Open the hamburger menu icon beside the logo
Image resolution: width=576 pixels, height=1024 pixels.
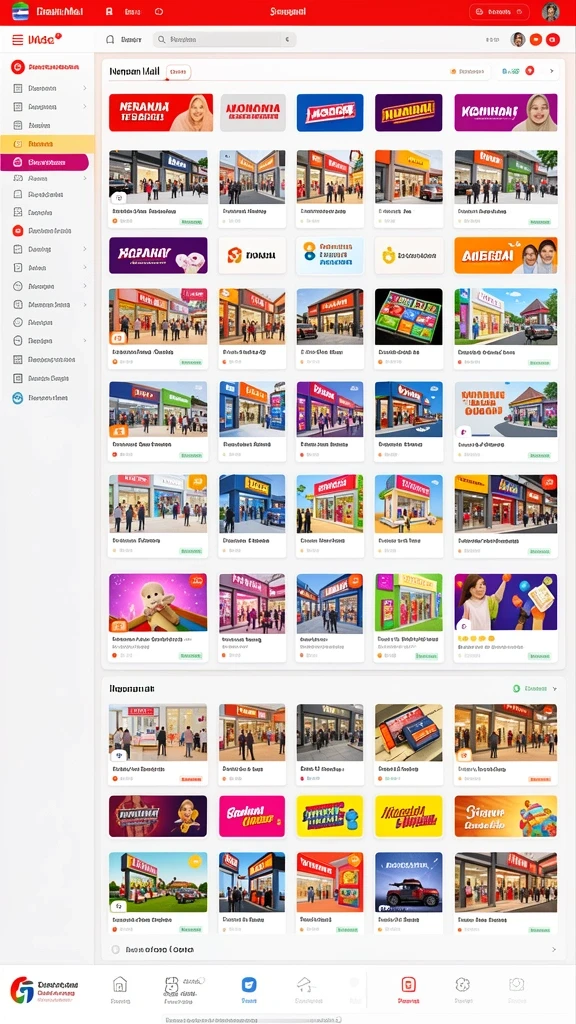pos(18,40)
